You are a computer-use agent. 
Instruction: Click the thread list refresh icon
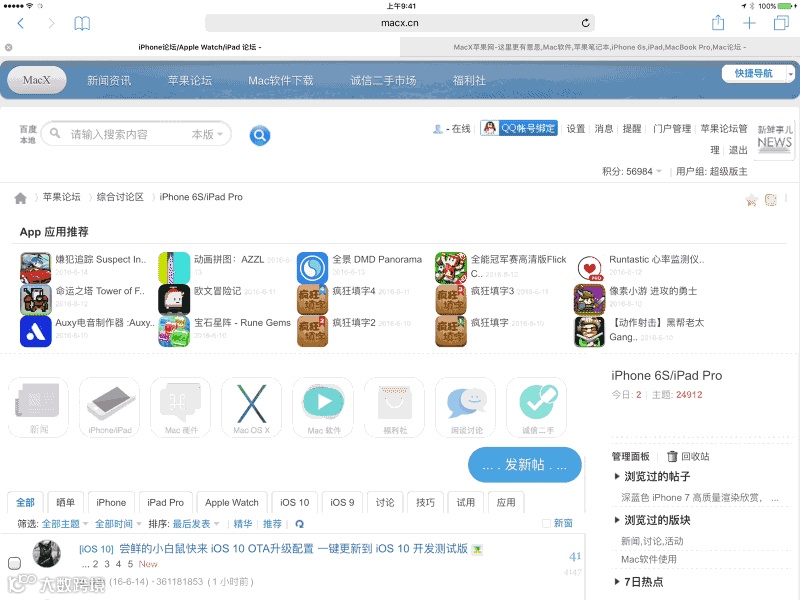299,524
